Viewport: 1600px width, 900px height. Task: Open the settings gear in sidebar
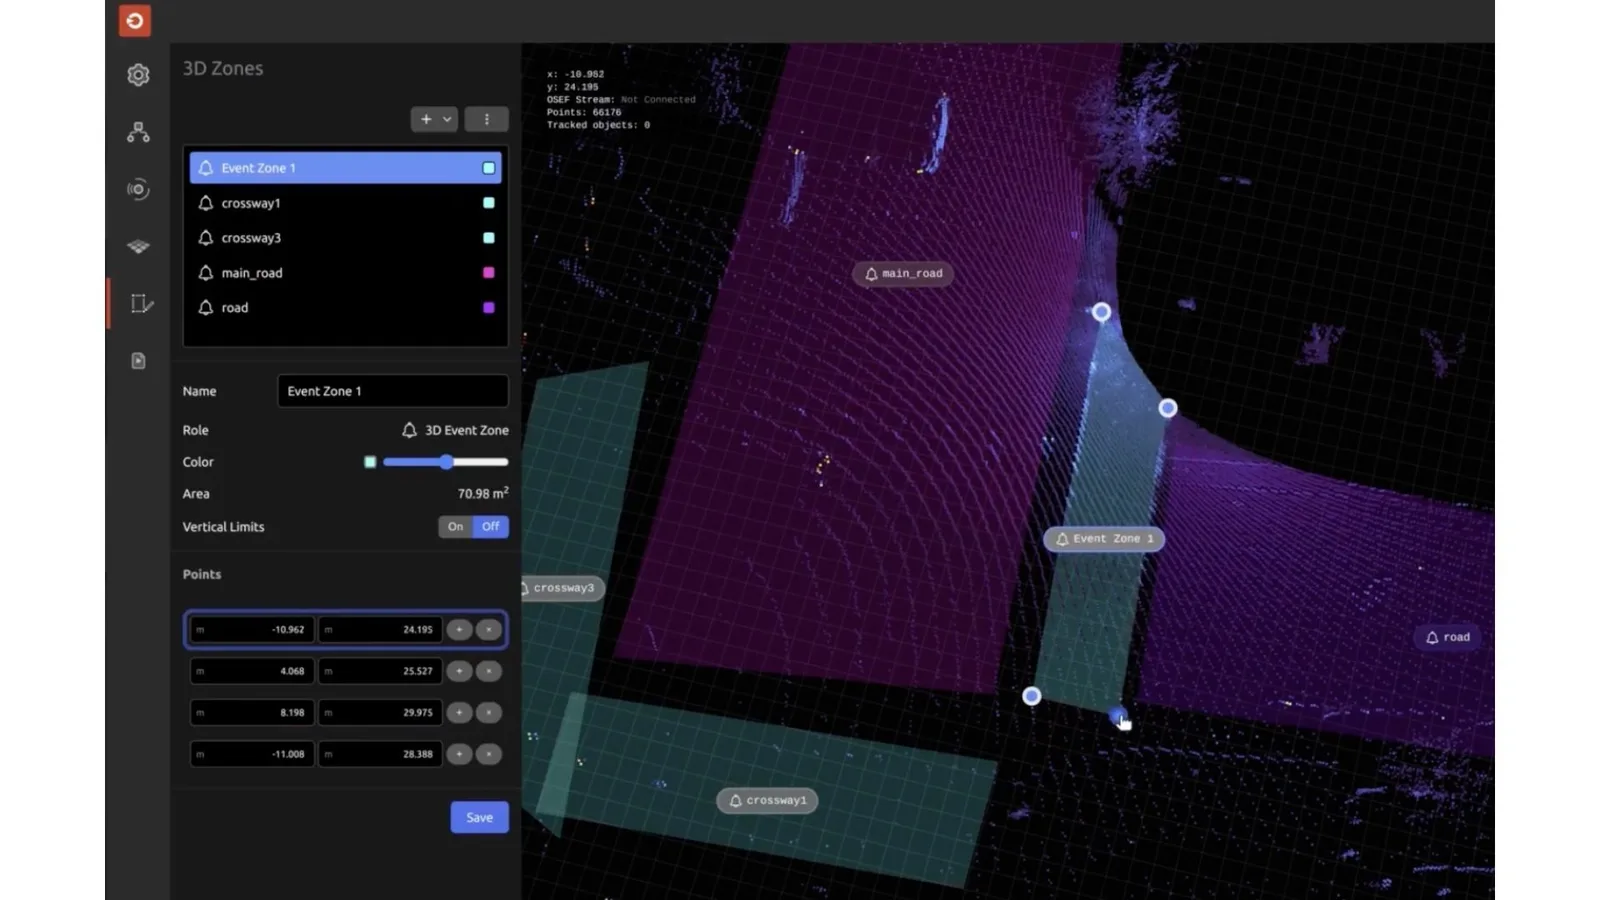(x=138, y=75)
